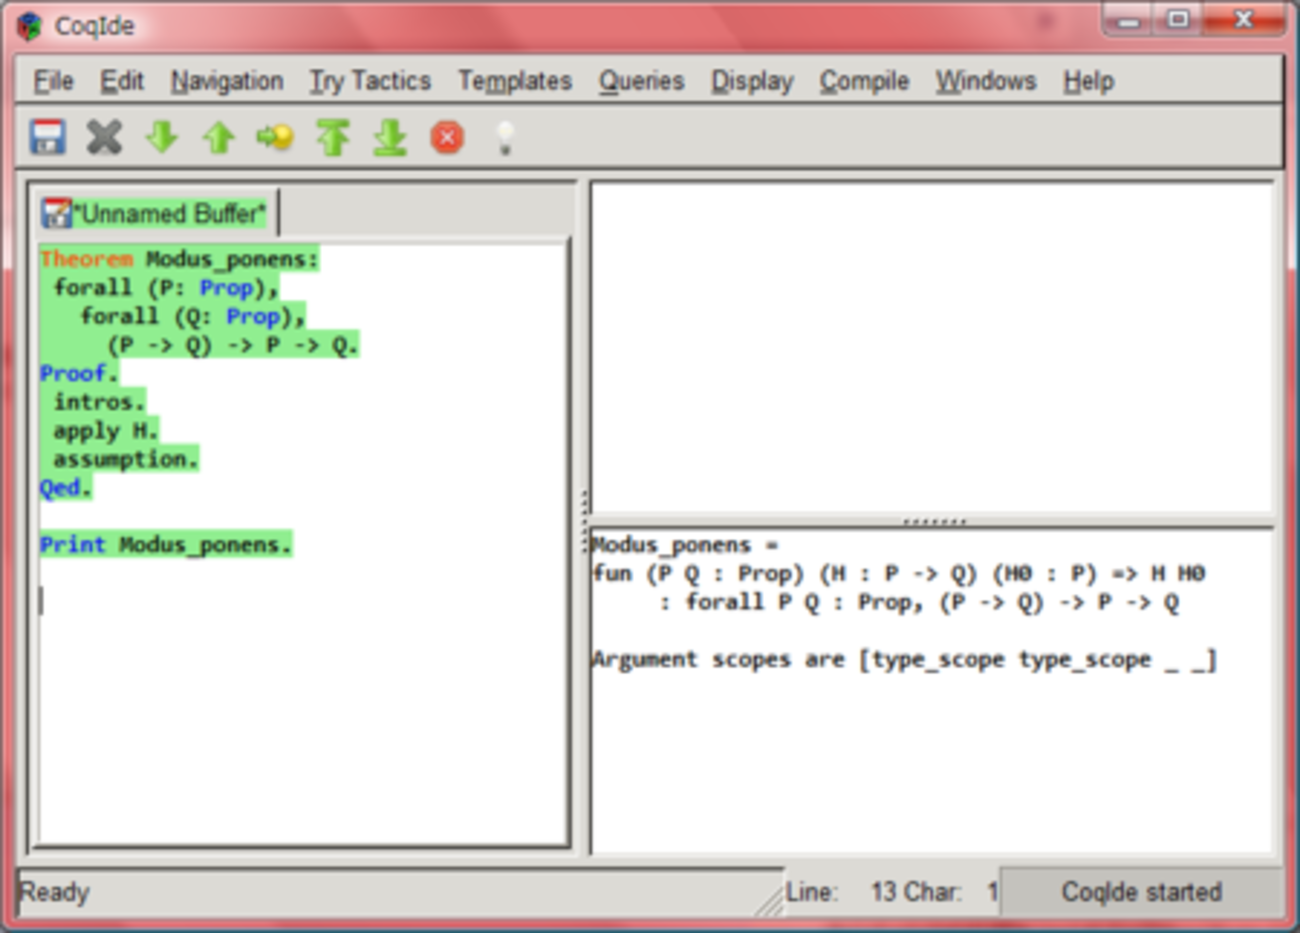Open the Help menu
1300x933 pixels.
pyautogui.click(x=1088, y=81)
